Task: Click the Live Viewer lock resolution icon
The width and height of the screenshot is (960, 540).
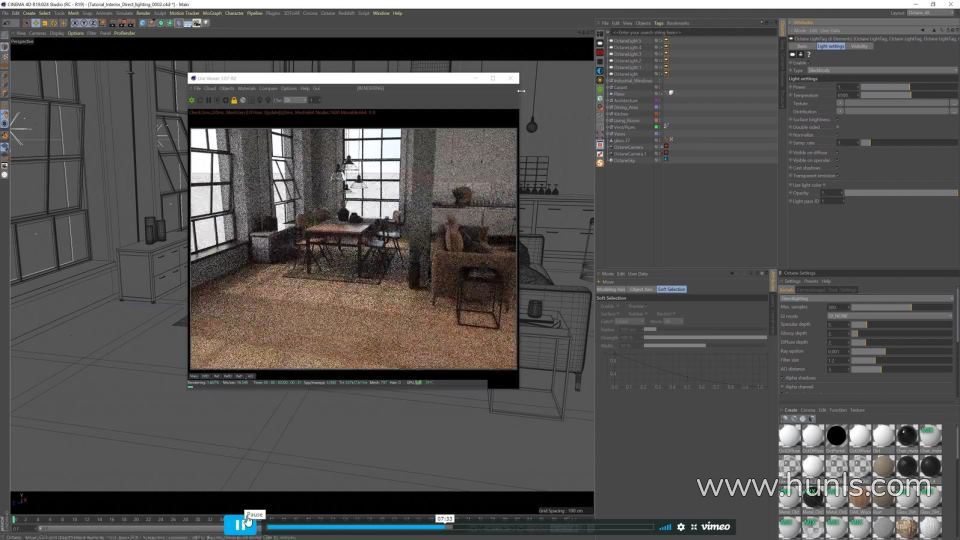Action: click(234, 100)
